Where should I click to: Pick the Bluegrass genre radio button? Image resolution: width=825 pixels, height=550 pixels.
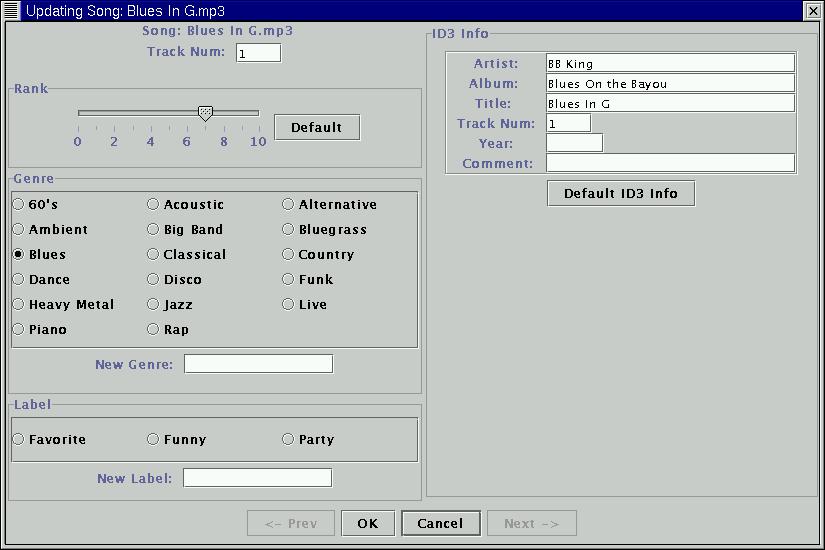click(288, 229)
